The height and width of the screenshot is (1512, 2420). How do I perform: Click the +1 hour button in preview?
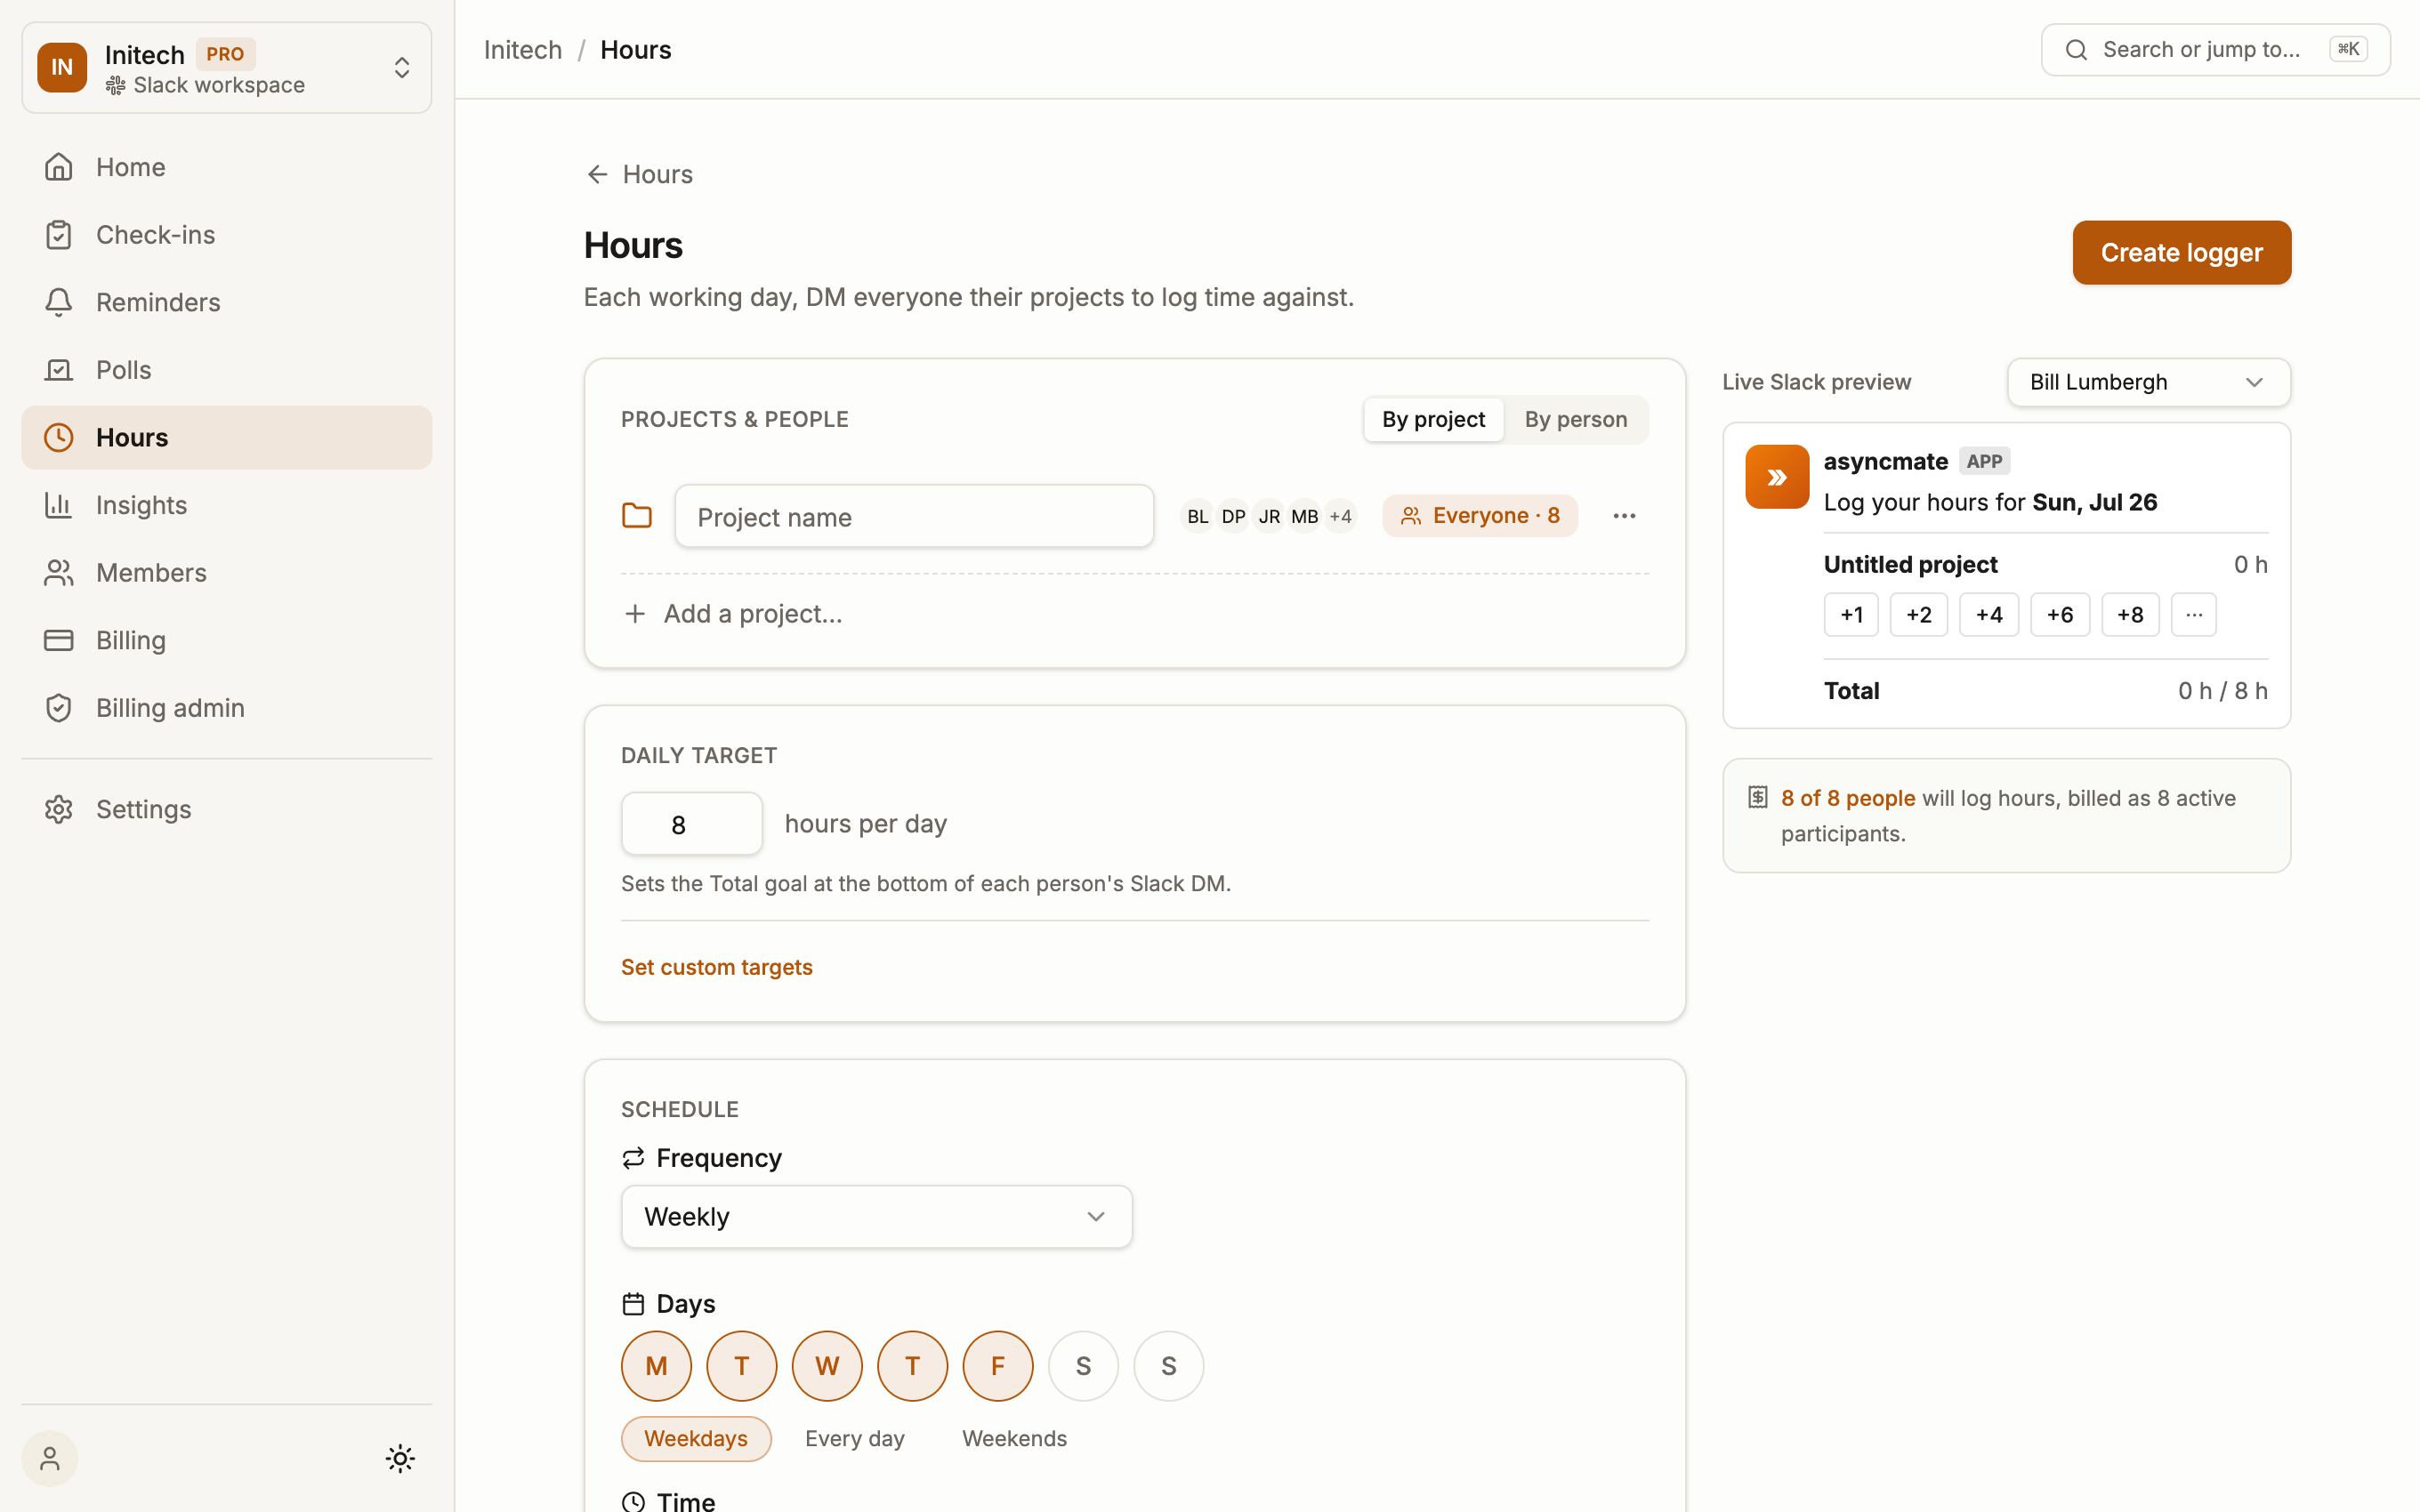1851,615
